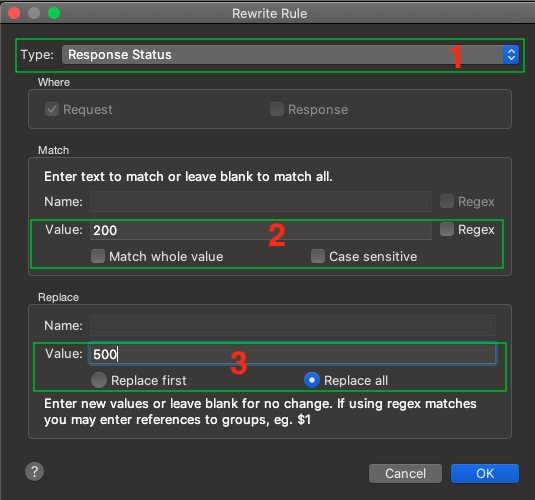Screen dimensions: 535x500
Task: Click the Cancel button
Action: (x=405, y=473)
